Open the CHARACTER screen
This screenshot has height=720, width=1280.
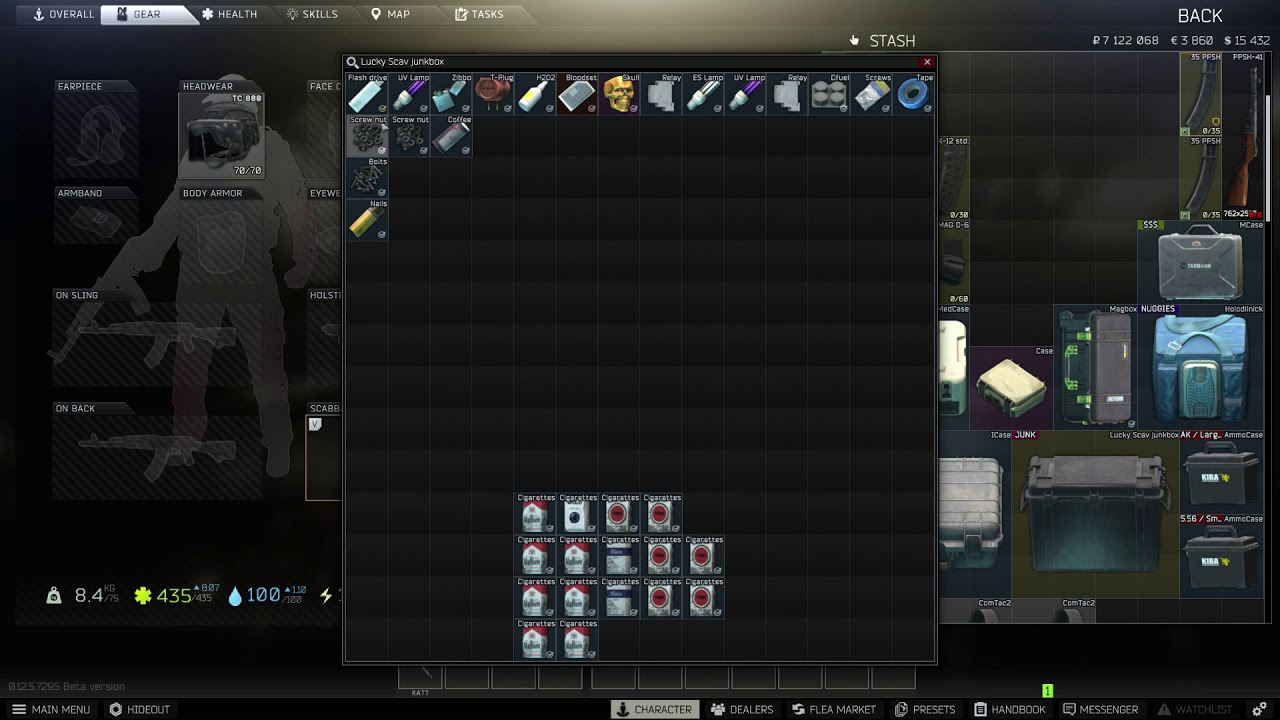(654, 709)
